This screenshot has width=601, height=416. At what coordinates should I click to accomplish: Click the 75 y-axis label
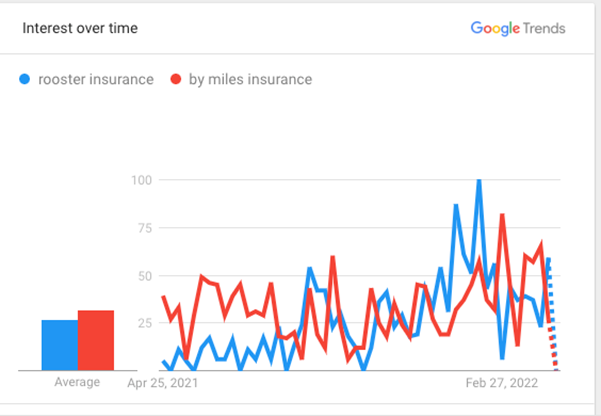(144, 228)
